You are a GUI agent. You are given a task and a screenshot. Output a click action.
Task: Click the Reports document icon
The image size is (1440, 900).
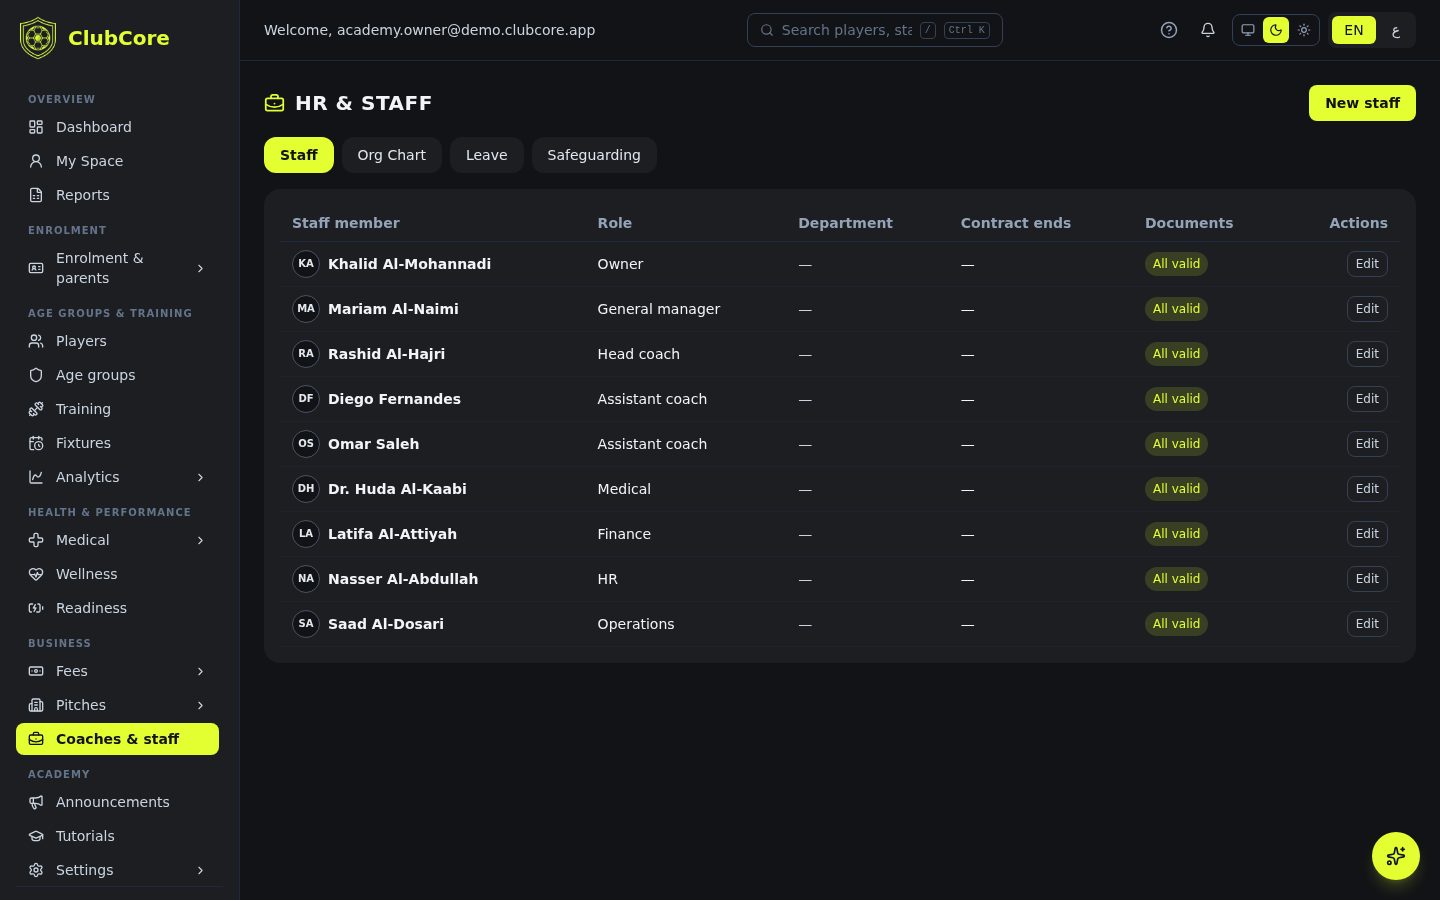tap(36, 195)
